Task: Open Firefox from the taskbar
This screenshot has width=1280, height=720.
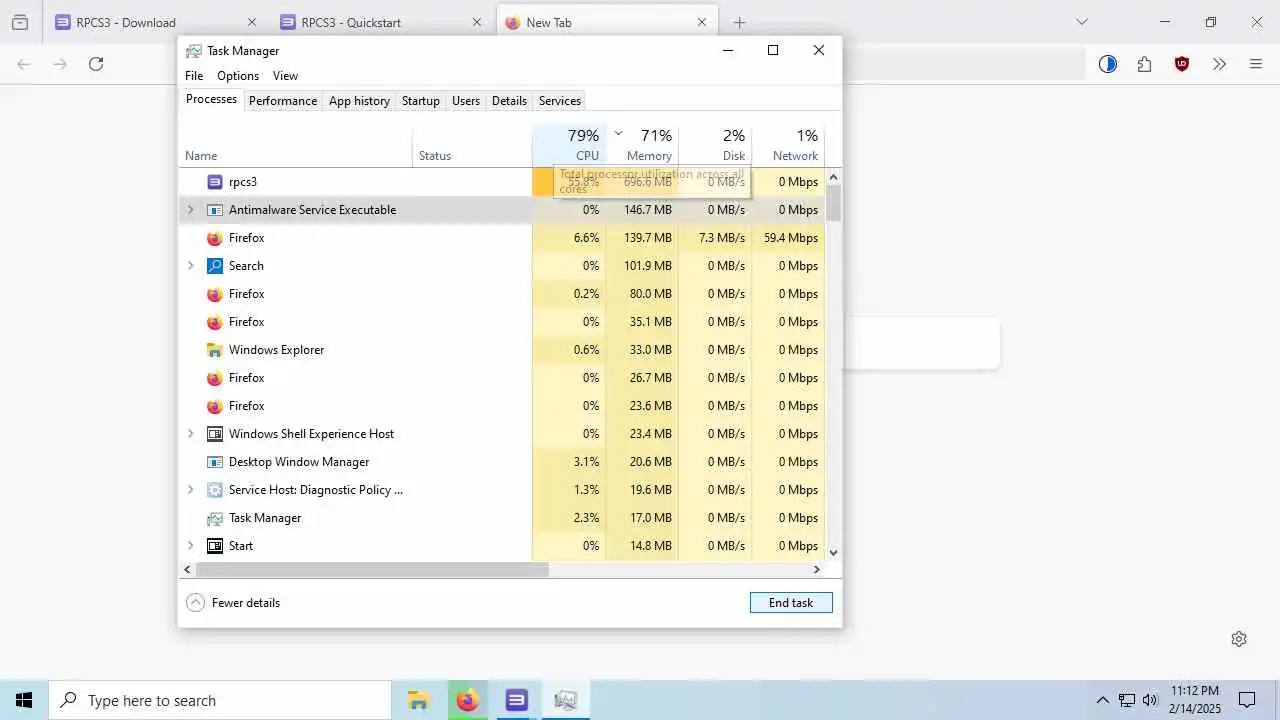Action: (467, 700)
